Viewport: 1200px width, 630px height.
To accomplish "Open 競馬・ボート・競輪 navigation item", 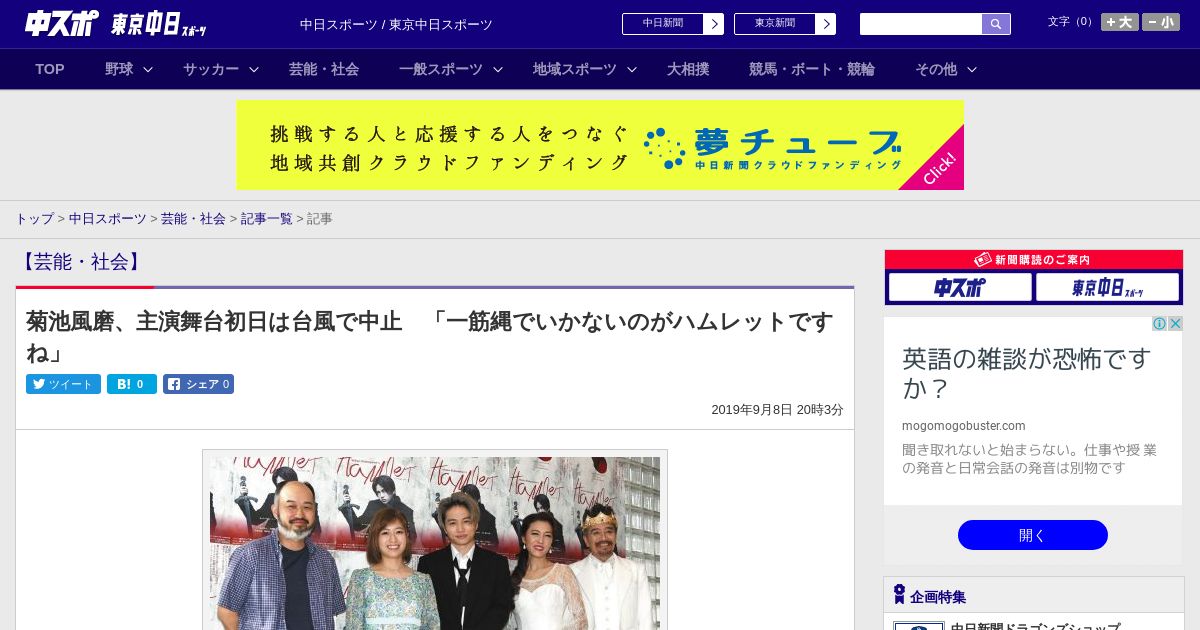I will coord(812,69).
